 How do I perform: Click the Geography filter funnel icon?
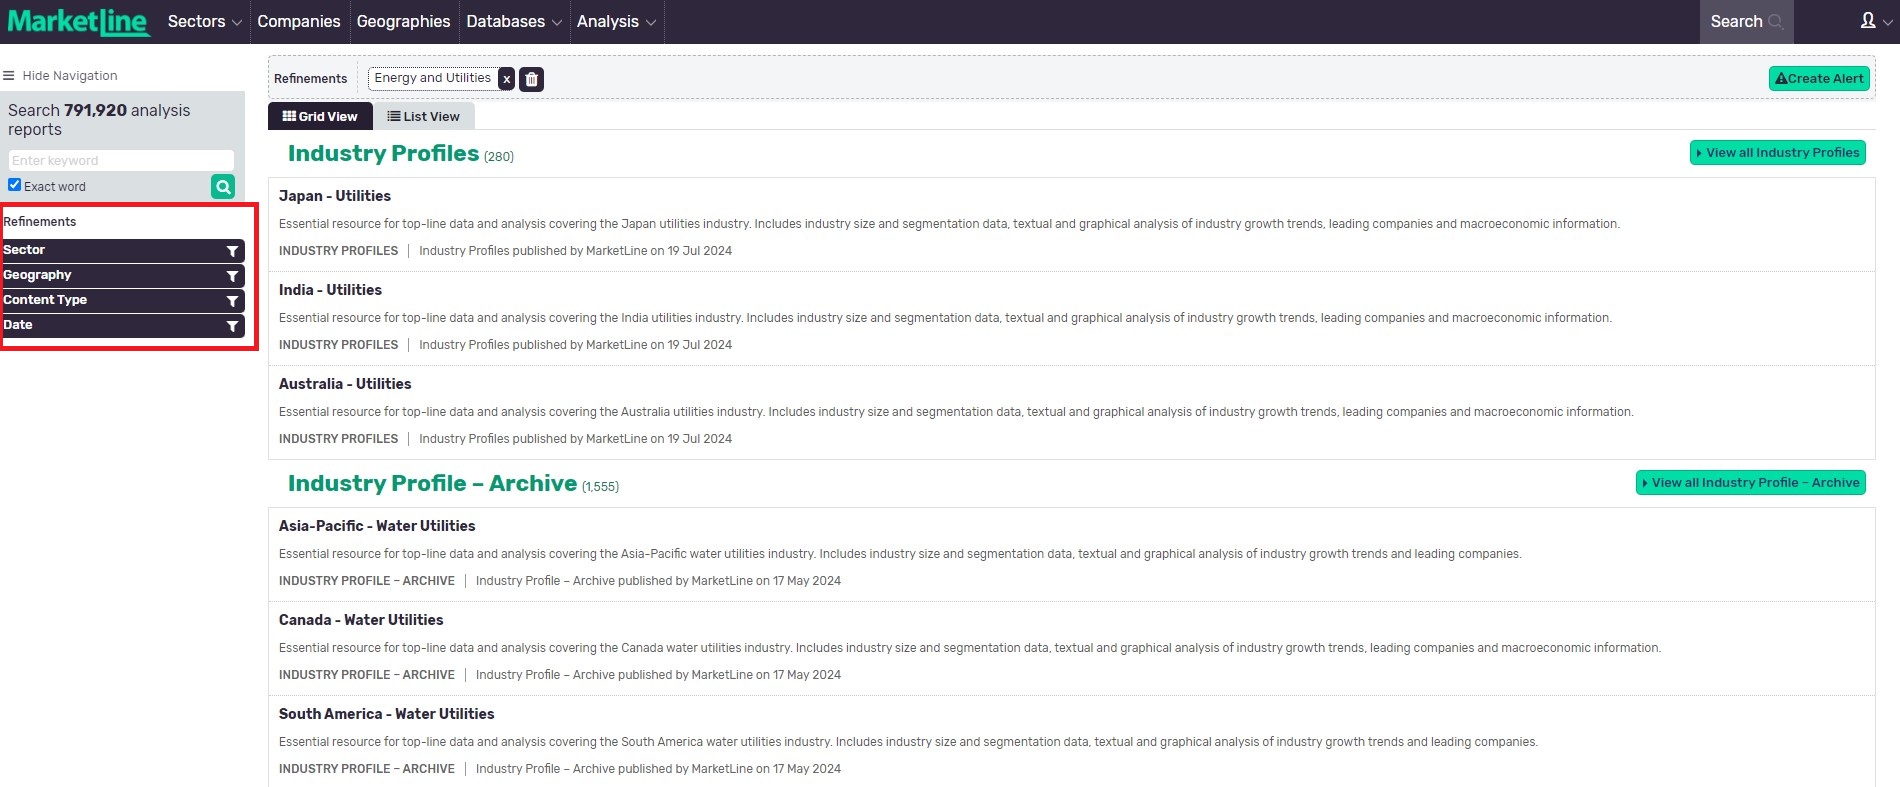click(x=232, y=276)
